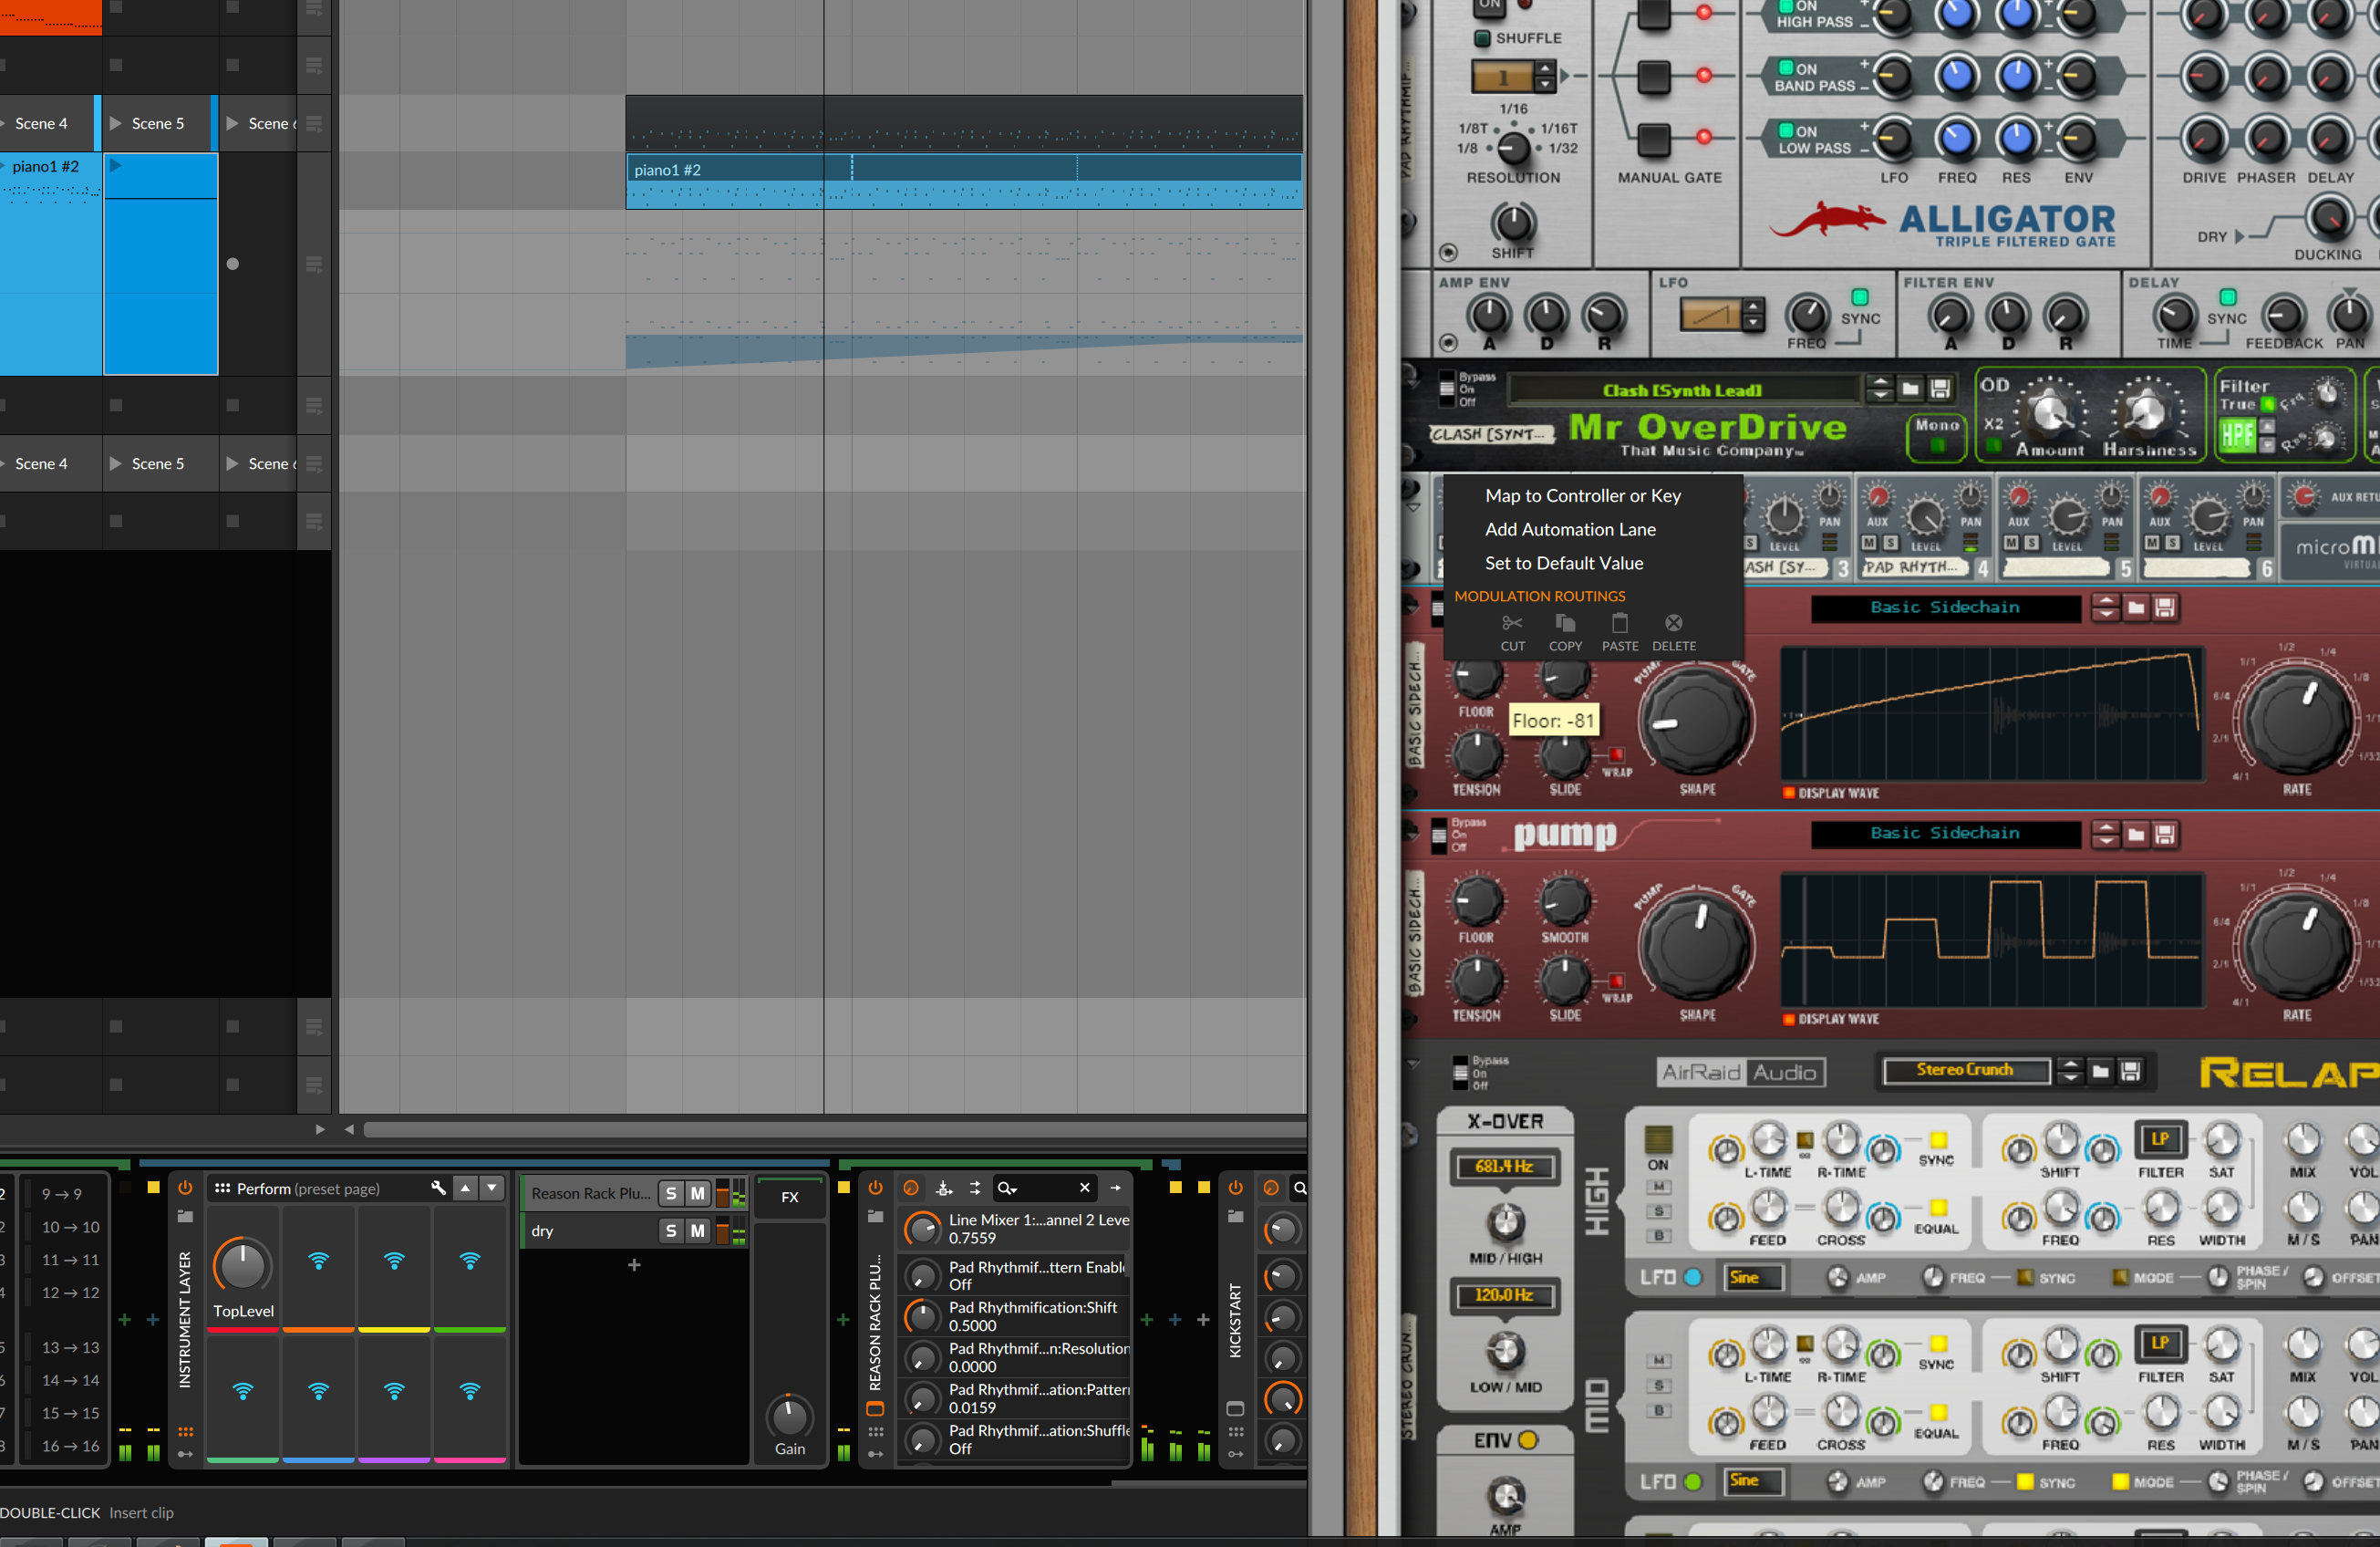Step the Alligator LFO waveform selector arrows
This screenshot has width=2380, height=1547.
[1752, 315]
